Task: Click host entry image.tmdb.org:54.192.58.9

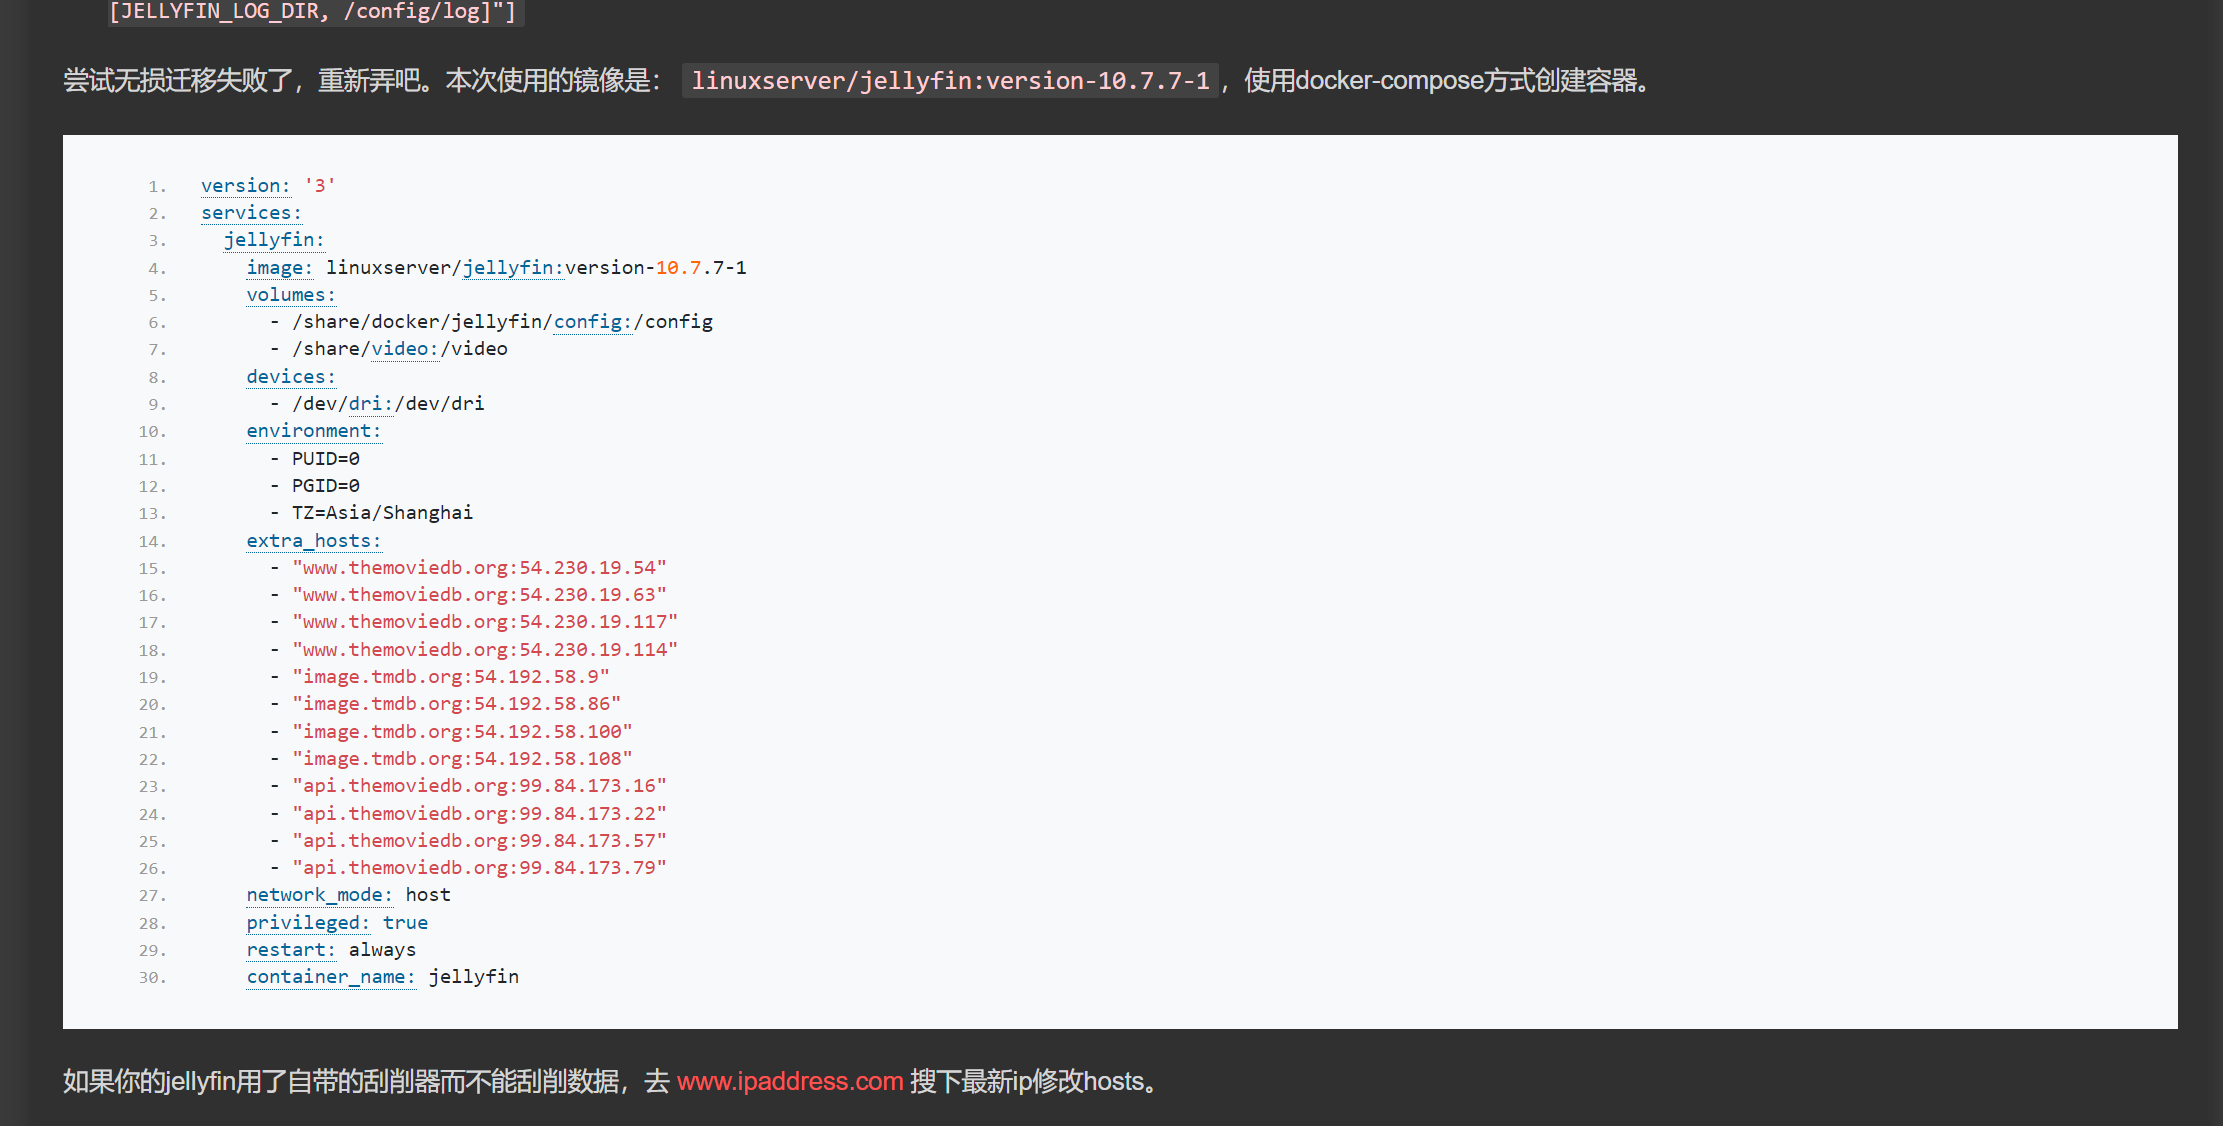Action: 451,677
